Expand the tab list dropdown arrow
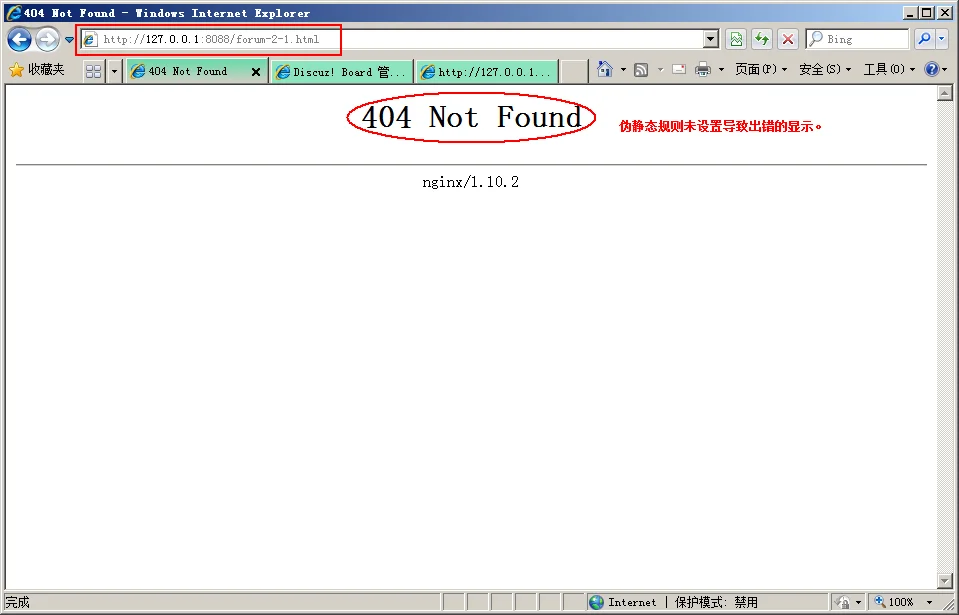This screenshot has height=615, width=959. (114, 72)
